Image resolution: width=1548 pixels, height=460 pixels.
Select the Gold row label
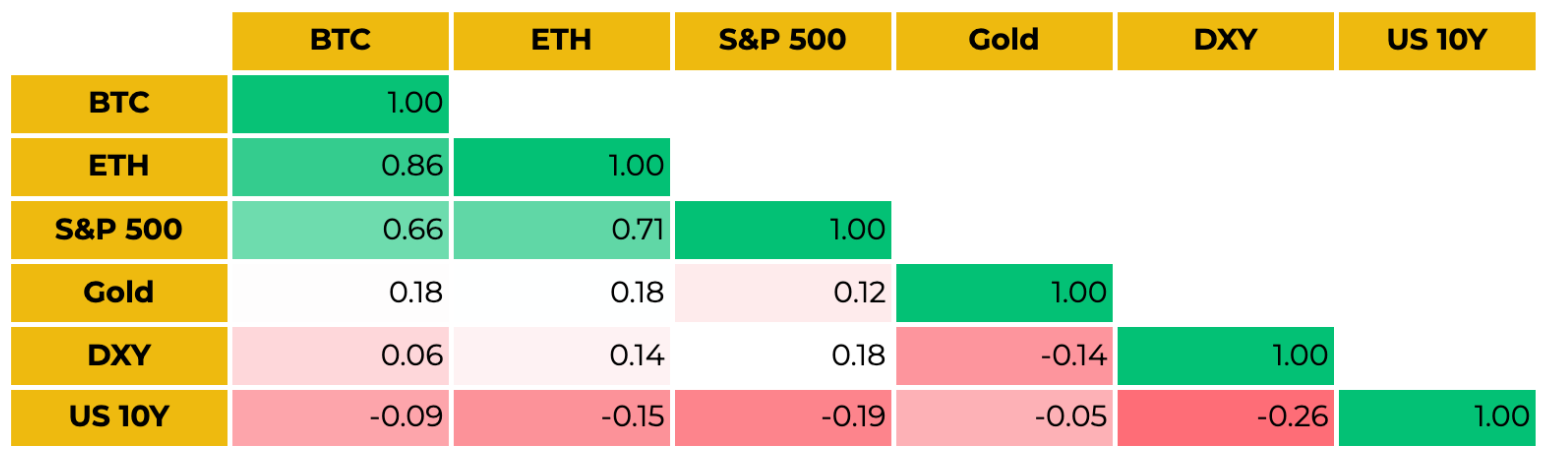119,293
